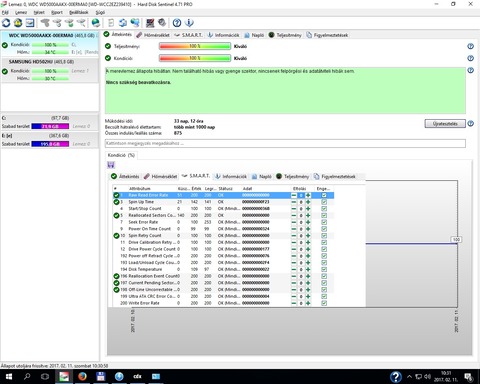
Task: Click the first gray disk-test toolbar icon
Action: pos(45,23)
